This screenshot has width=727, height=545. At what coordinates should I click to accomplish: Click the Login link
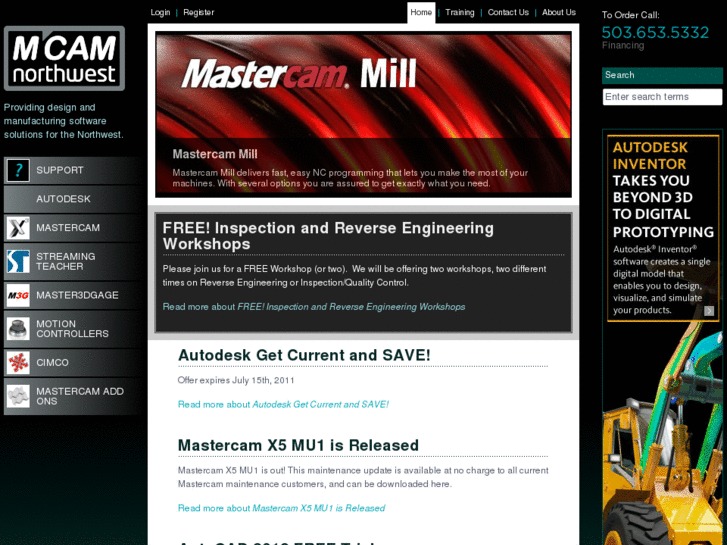160,13
